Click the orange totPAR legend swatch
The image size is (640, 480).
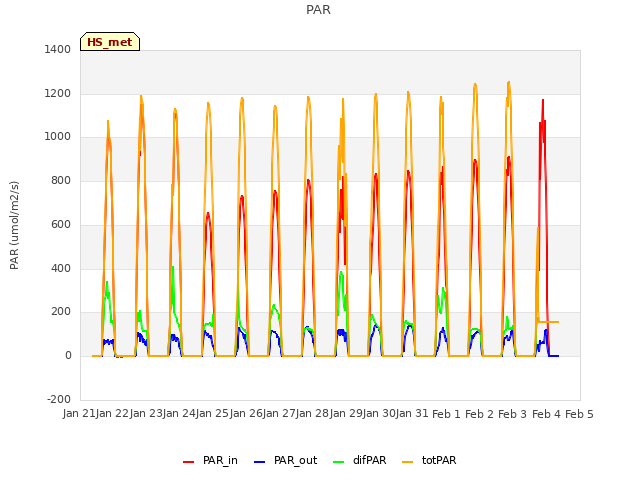point(408,462)
